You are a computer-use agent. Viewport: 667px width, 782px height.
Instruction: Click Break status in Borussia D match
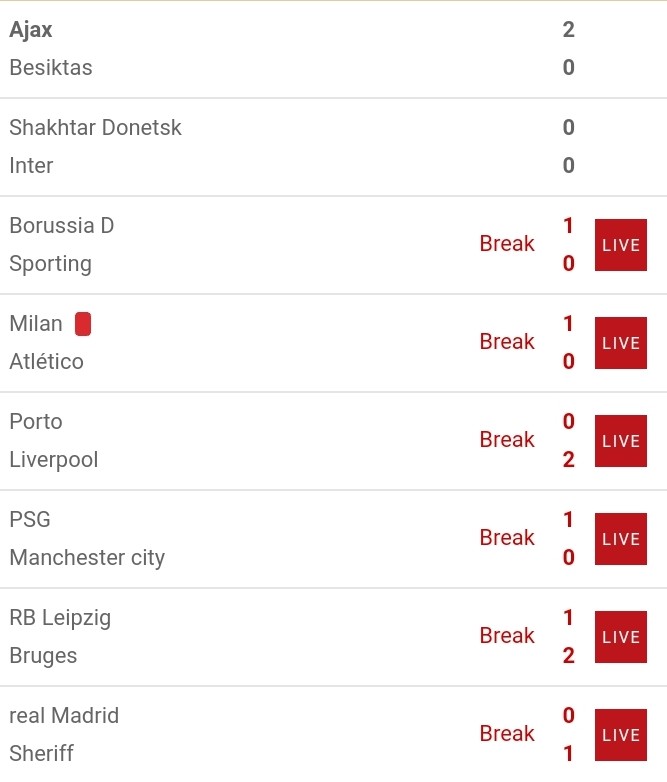(507, 244)
